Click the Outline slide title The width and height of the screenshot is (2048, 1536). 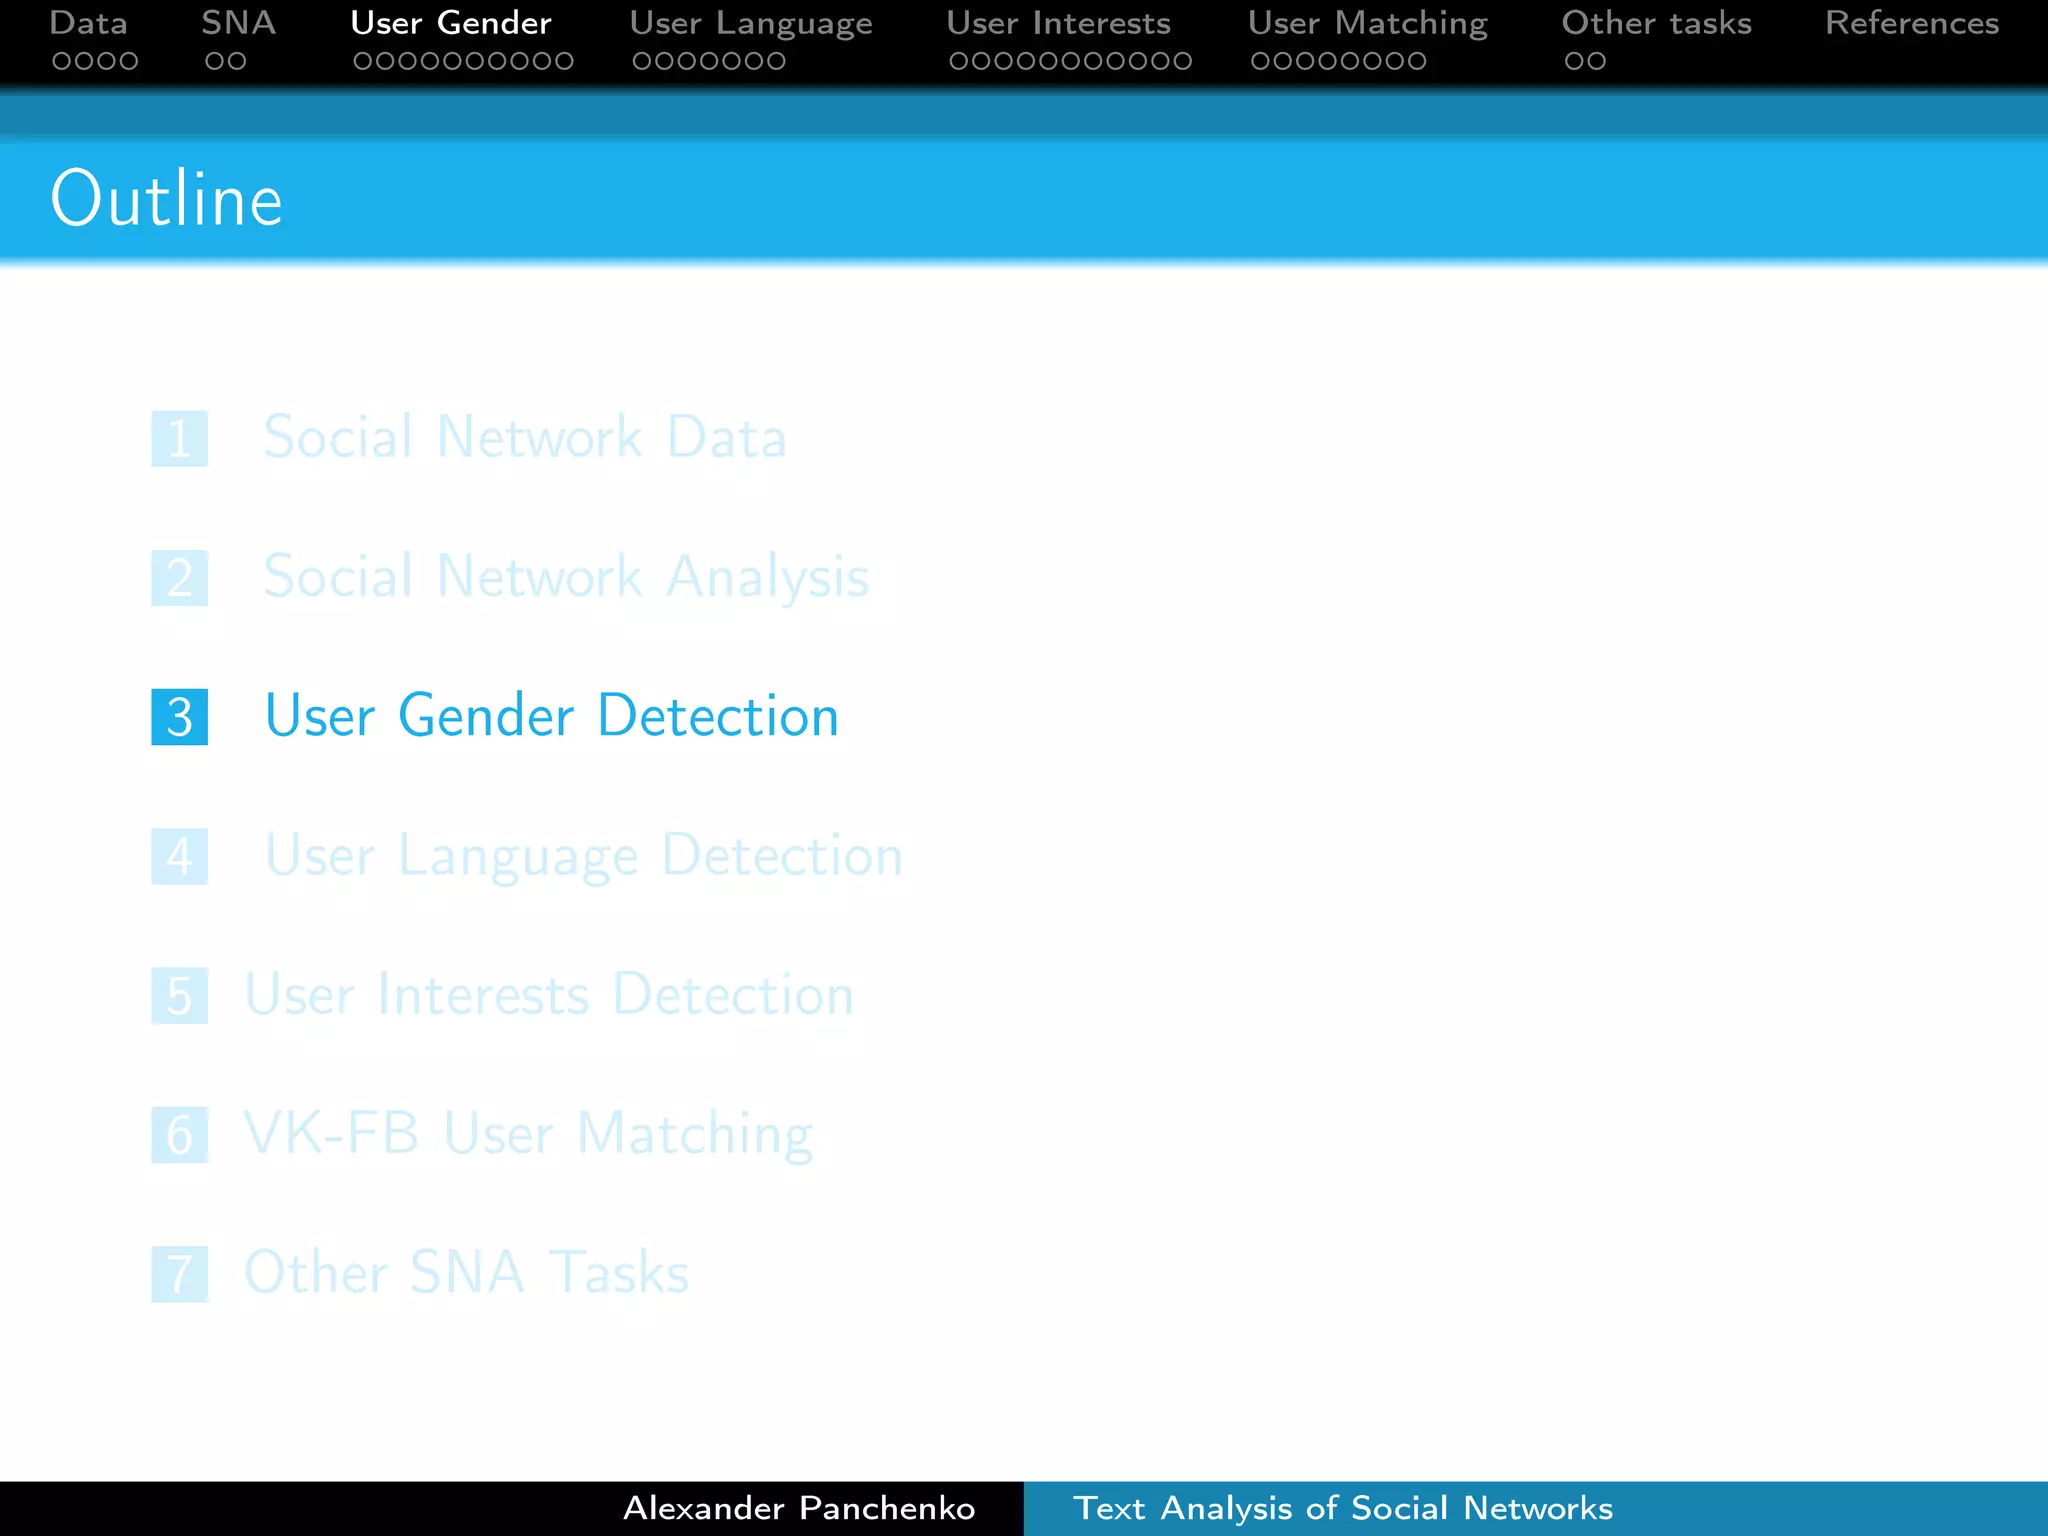point(167,199)
